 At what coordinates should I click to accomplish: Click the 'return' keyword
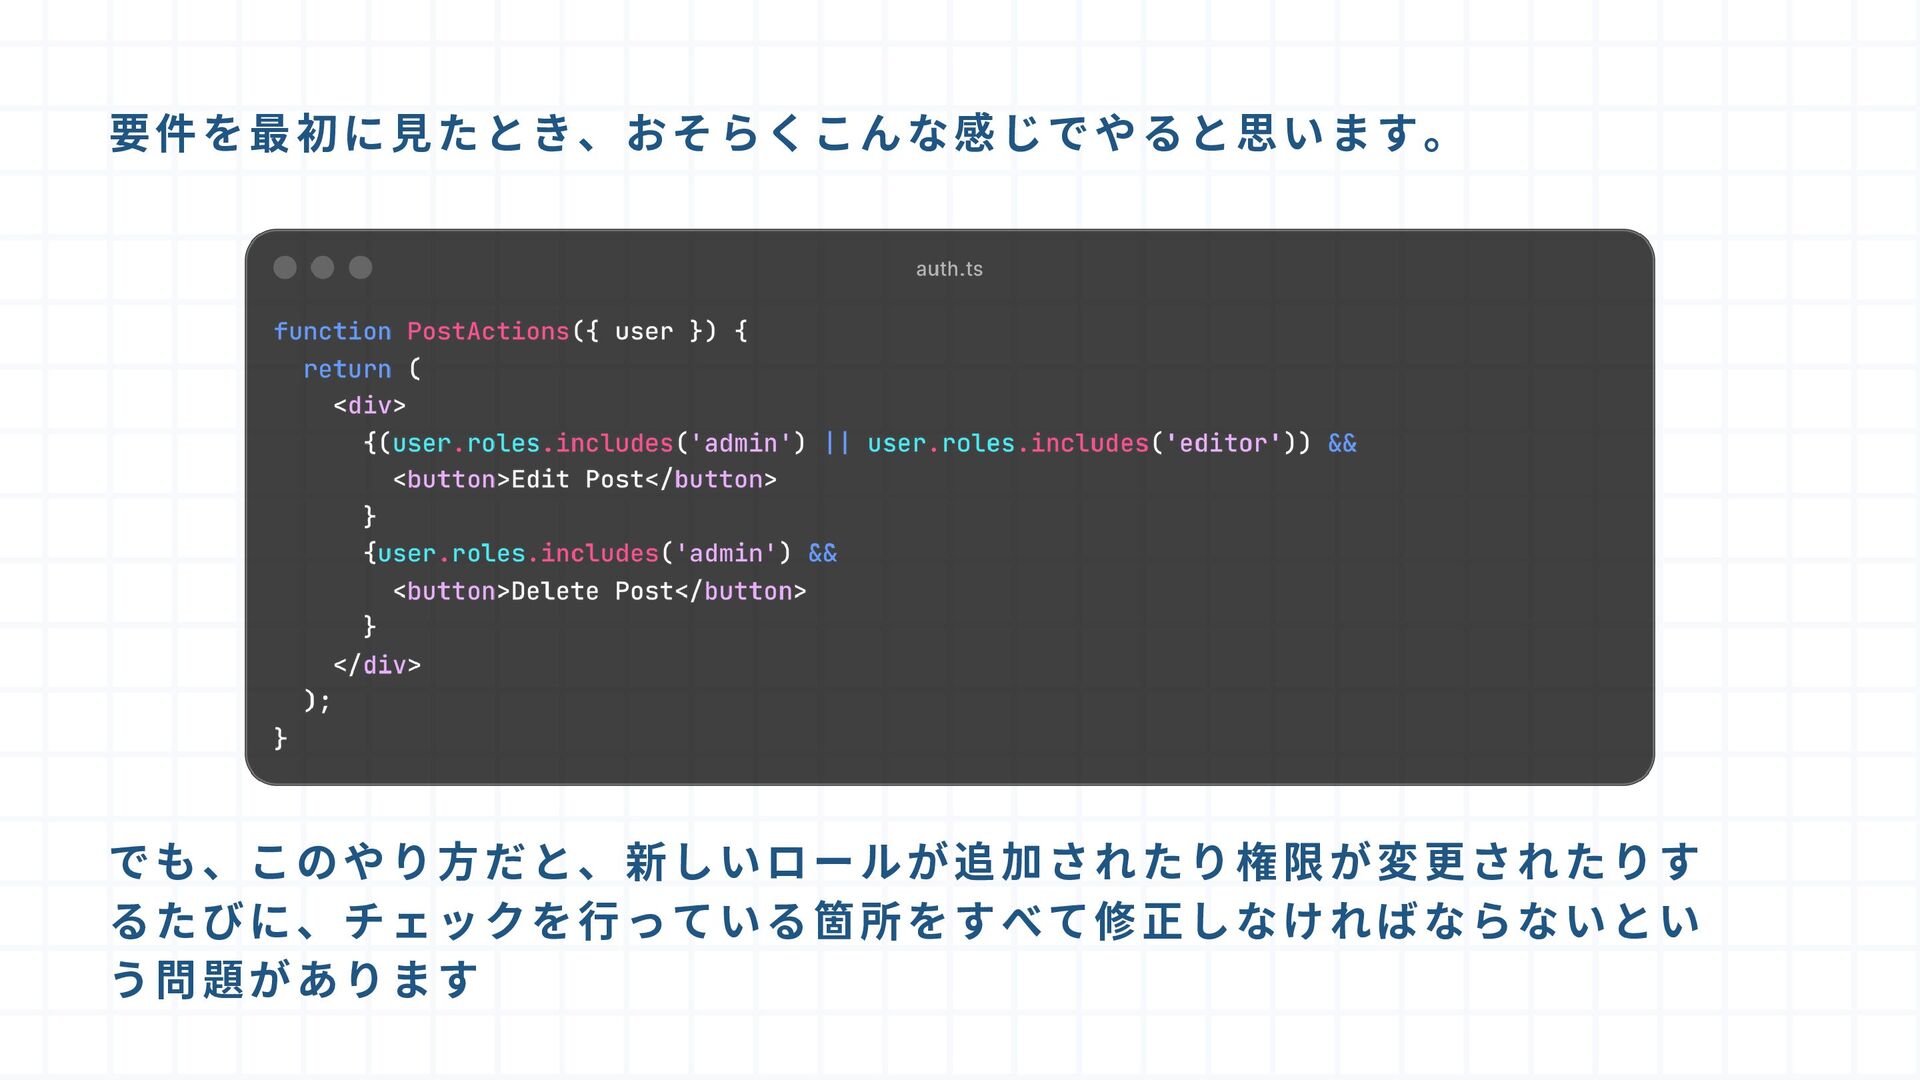(347, 369)
